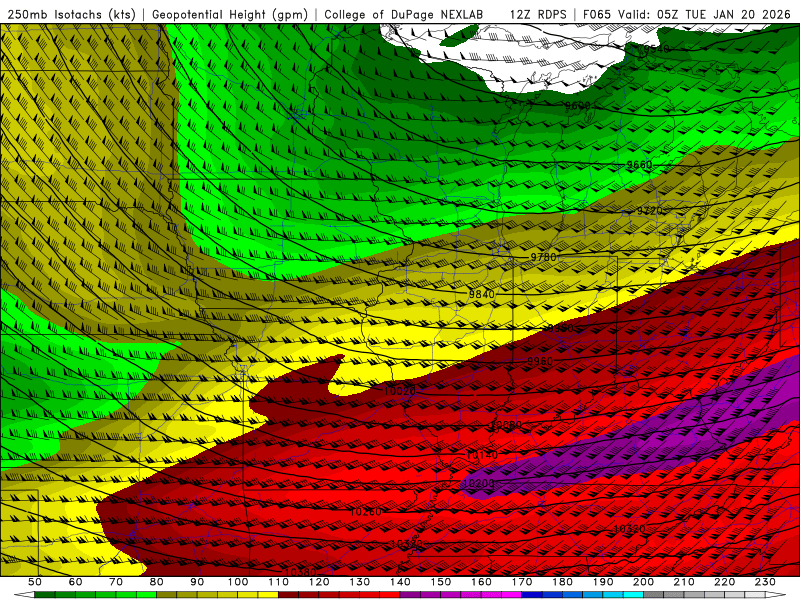800x600 pixels.
Task: Click the 120 kts color scale label
Action: 319,582
